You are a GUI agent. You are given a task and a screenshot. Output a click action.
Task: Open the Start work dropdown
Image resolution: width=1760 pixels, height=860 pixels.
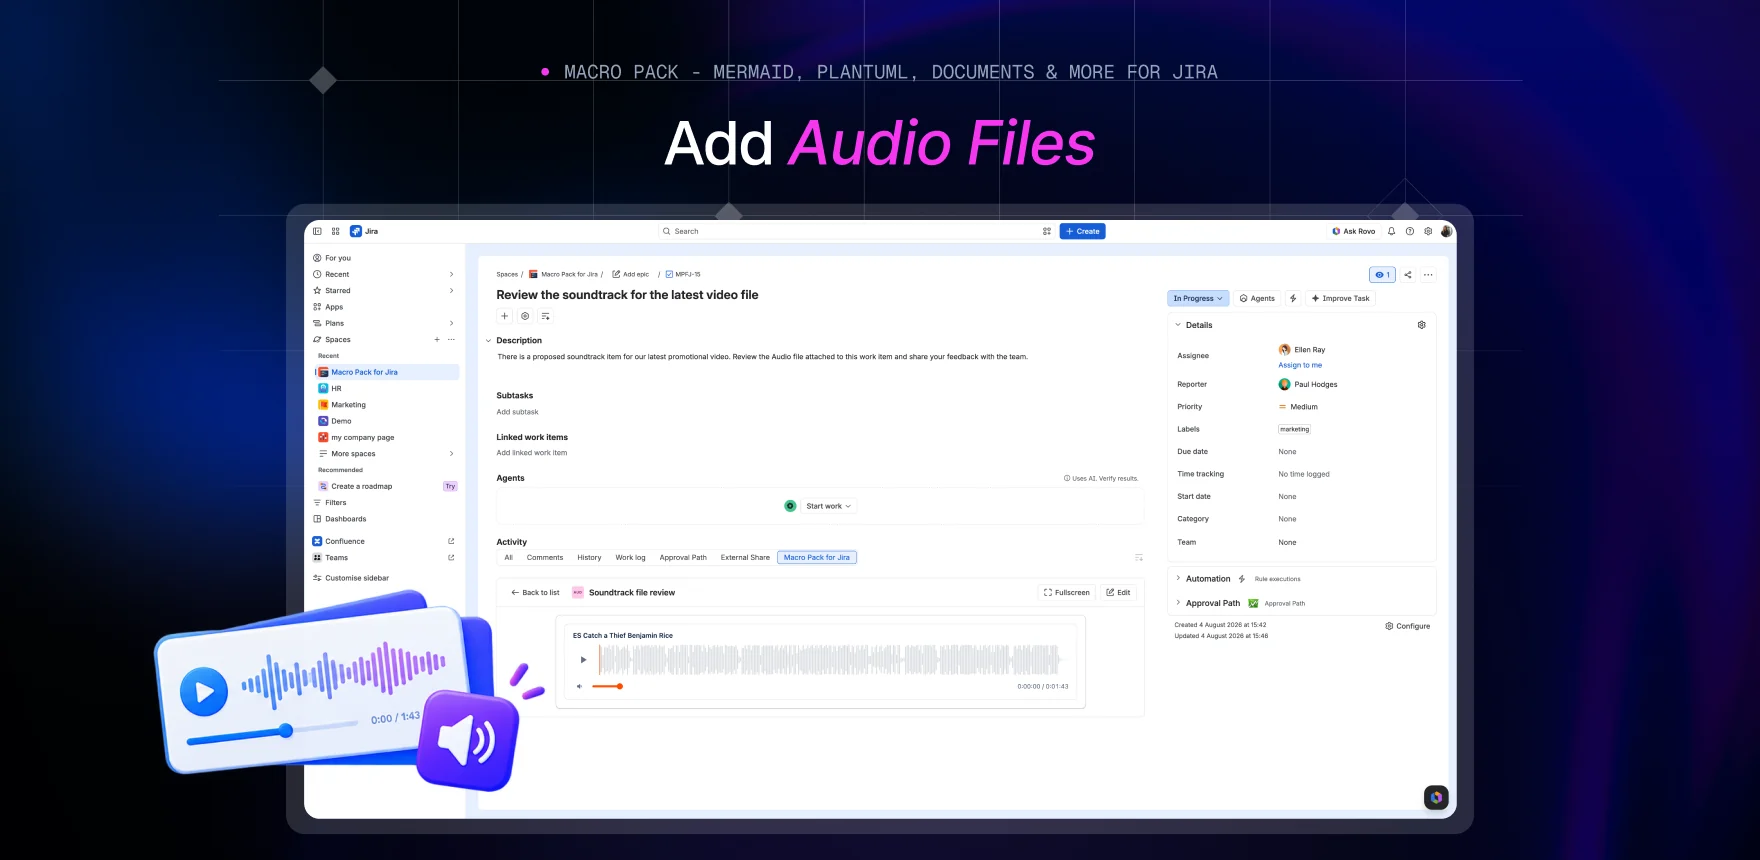click(829, 506)
